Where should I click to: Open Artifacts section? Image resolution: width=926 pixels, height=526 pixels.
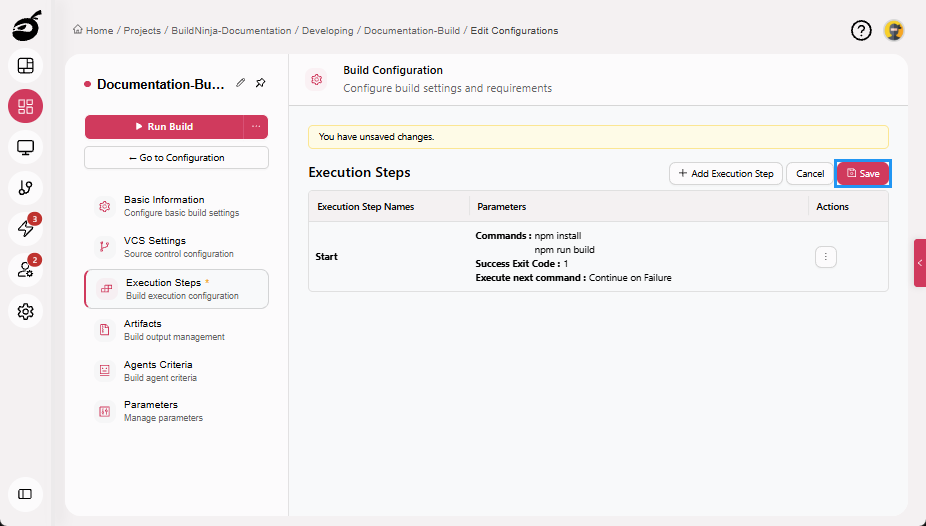tap(176, 330)
